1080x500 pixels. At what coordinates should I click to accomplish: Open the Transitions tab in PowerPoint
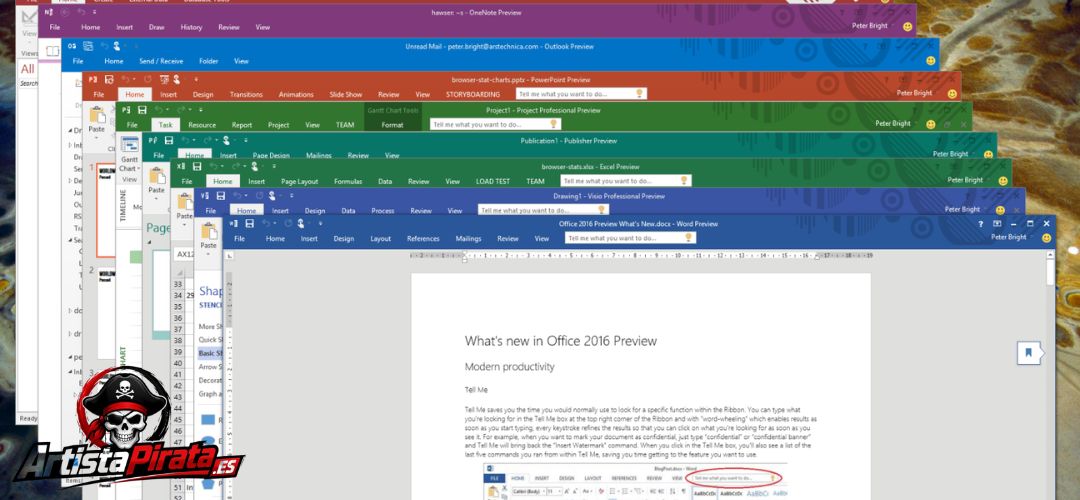point(246,95)
